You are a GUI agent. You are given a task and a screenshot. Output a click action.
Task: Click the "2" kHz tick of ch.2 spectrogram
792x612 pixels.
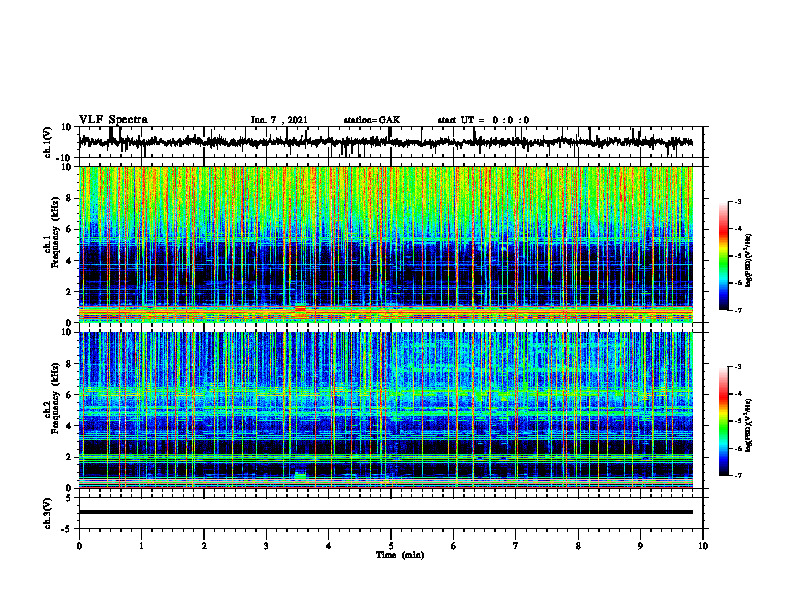pos(69,457)
